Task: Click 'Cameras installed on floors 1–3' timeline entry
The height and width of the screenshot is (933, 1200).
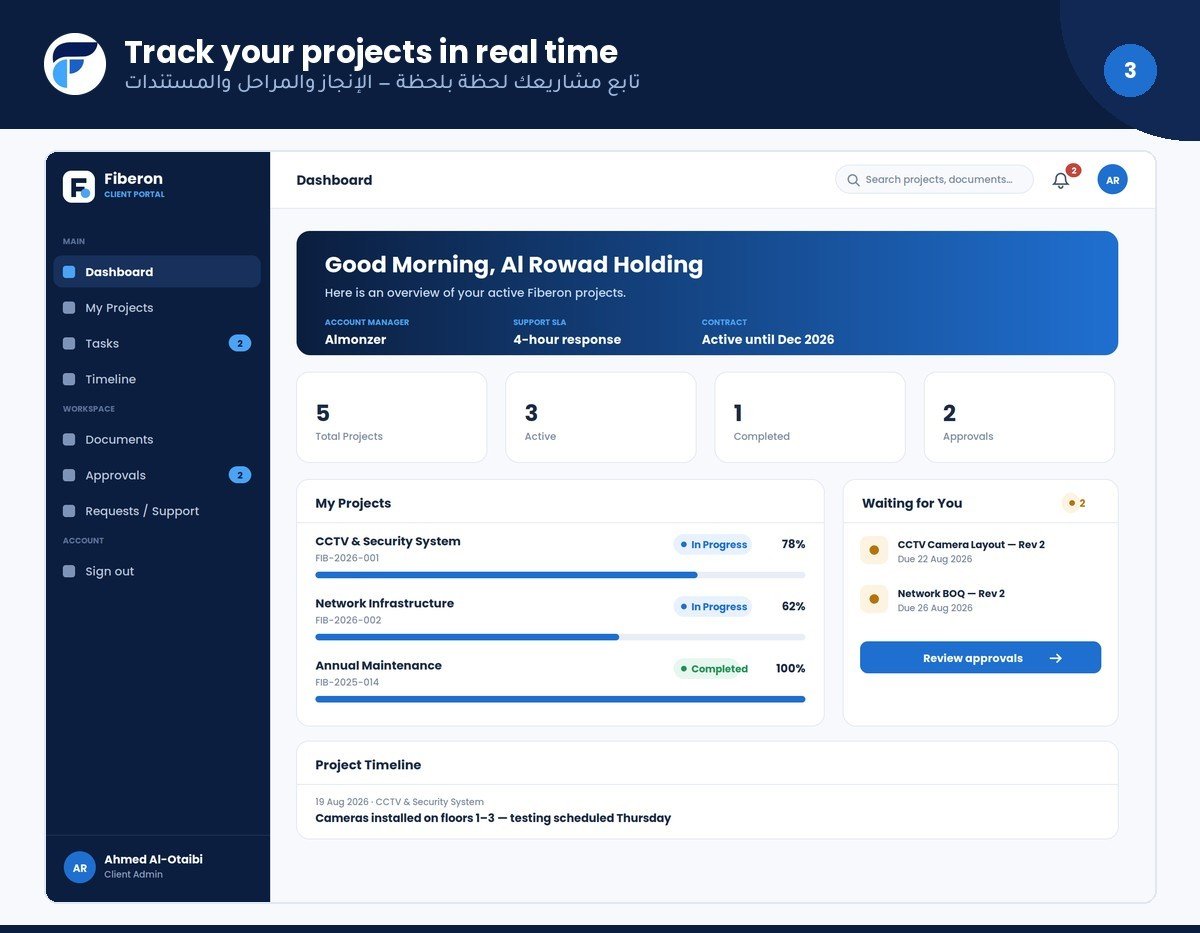Action: click(493, 818)
